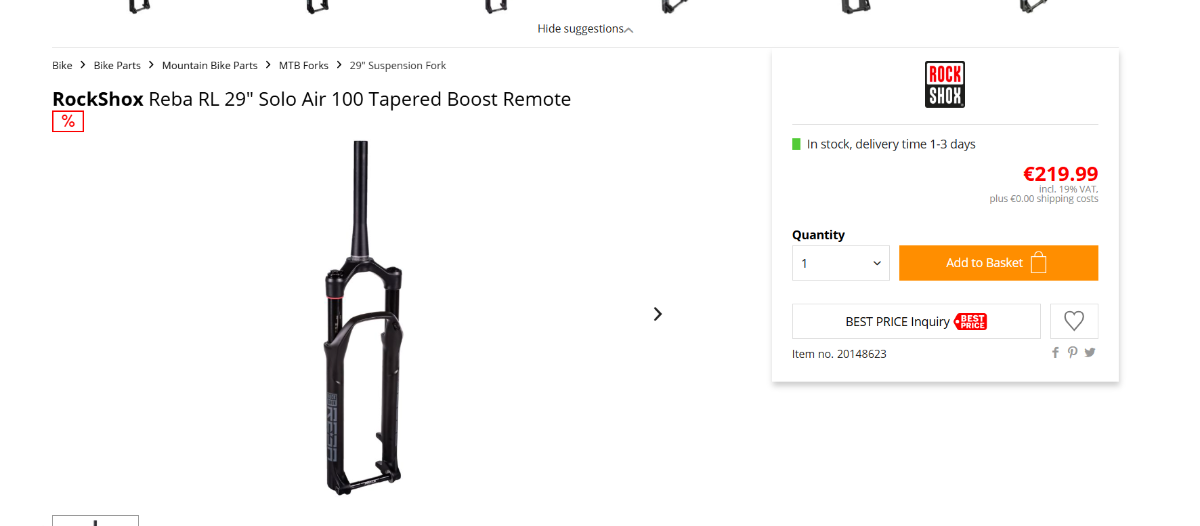Share the product on Twitter
The height and width of the screenshot is (526, 1200).
[x=1090, y=352]
